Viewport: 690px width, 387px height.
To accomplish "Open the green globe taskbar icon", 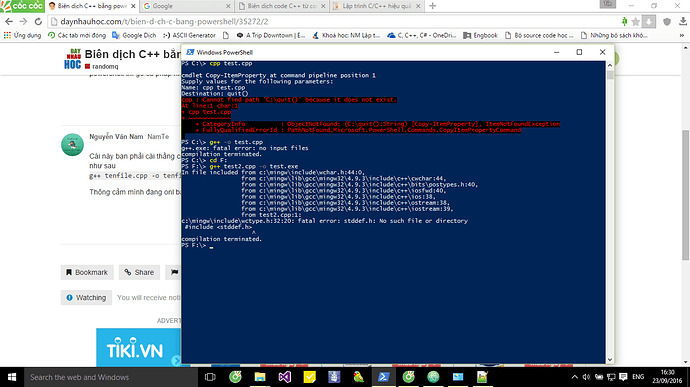I will (x=433, y=377).
